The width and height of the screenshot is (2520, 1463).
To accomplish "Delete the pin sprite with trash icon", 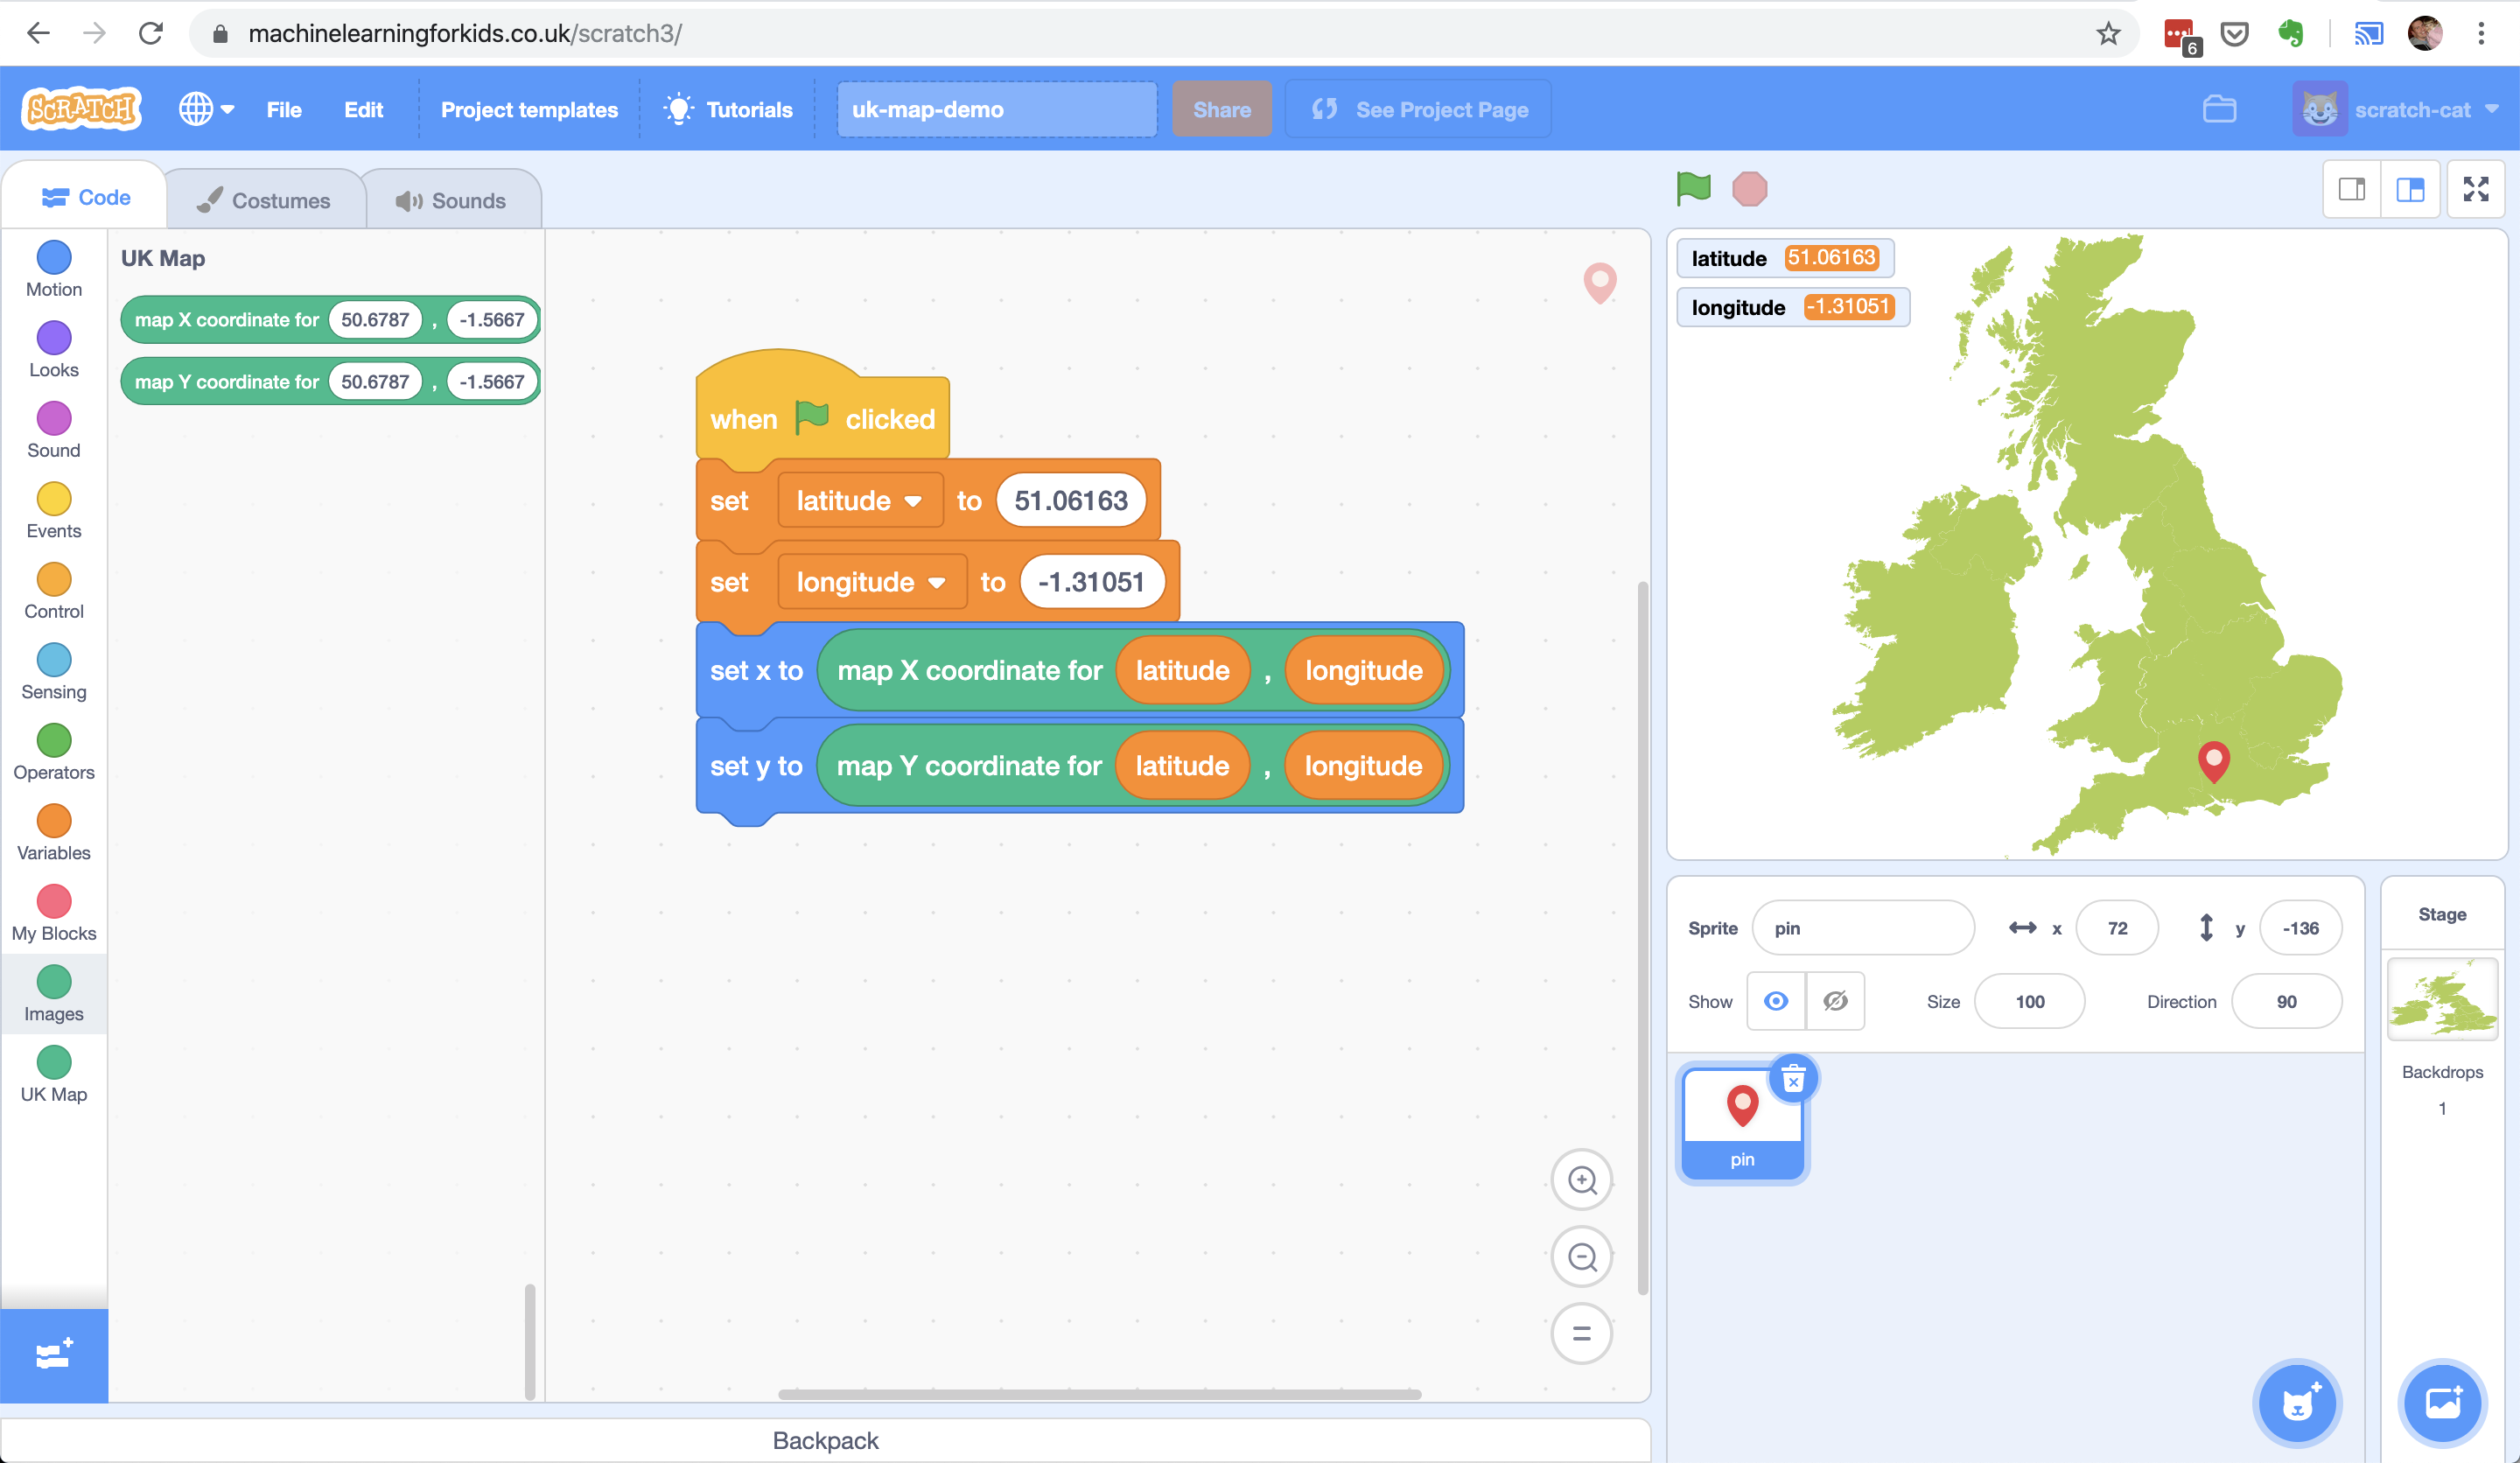I will (1793, 1080).
